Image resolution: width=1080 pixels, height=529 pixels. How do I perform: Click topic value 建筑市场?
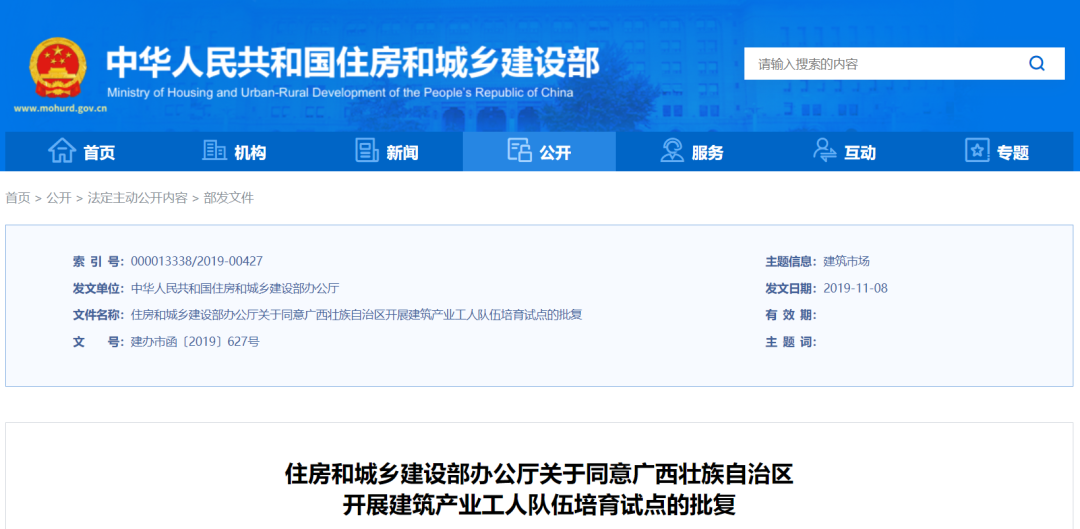pyautogui.click(x=847, y=262)
